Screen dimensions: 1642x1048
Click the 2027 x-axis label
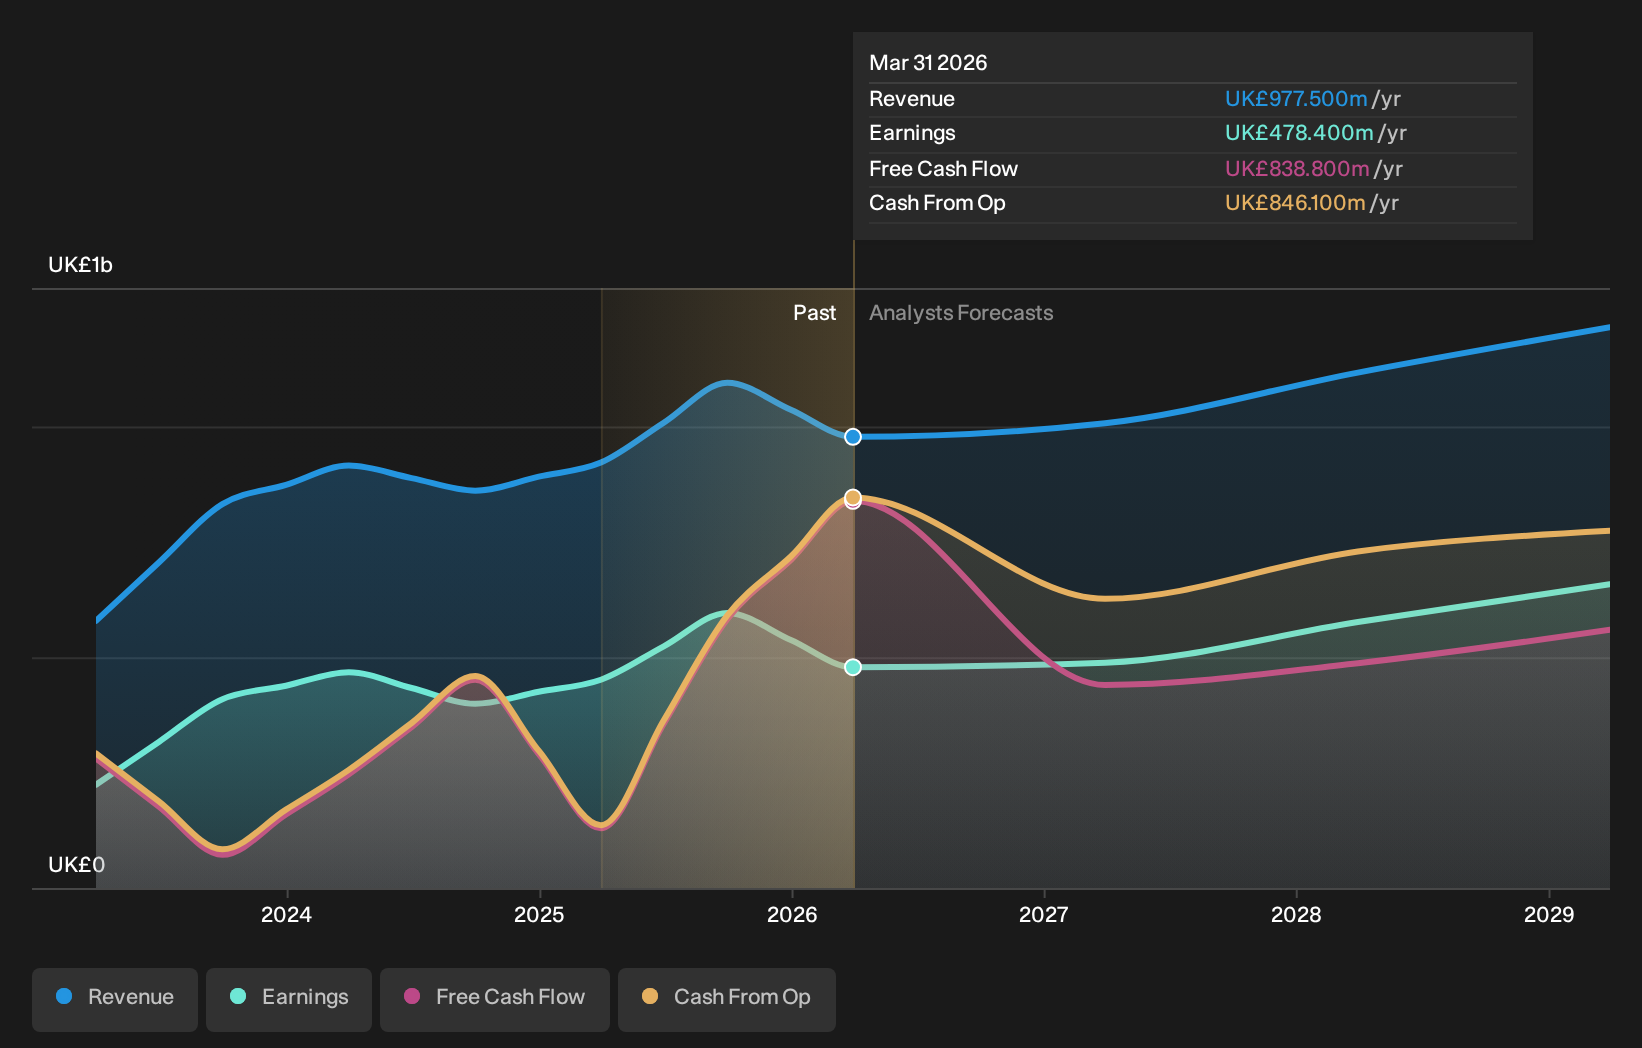click(x=1043, y=914)
